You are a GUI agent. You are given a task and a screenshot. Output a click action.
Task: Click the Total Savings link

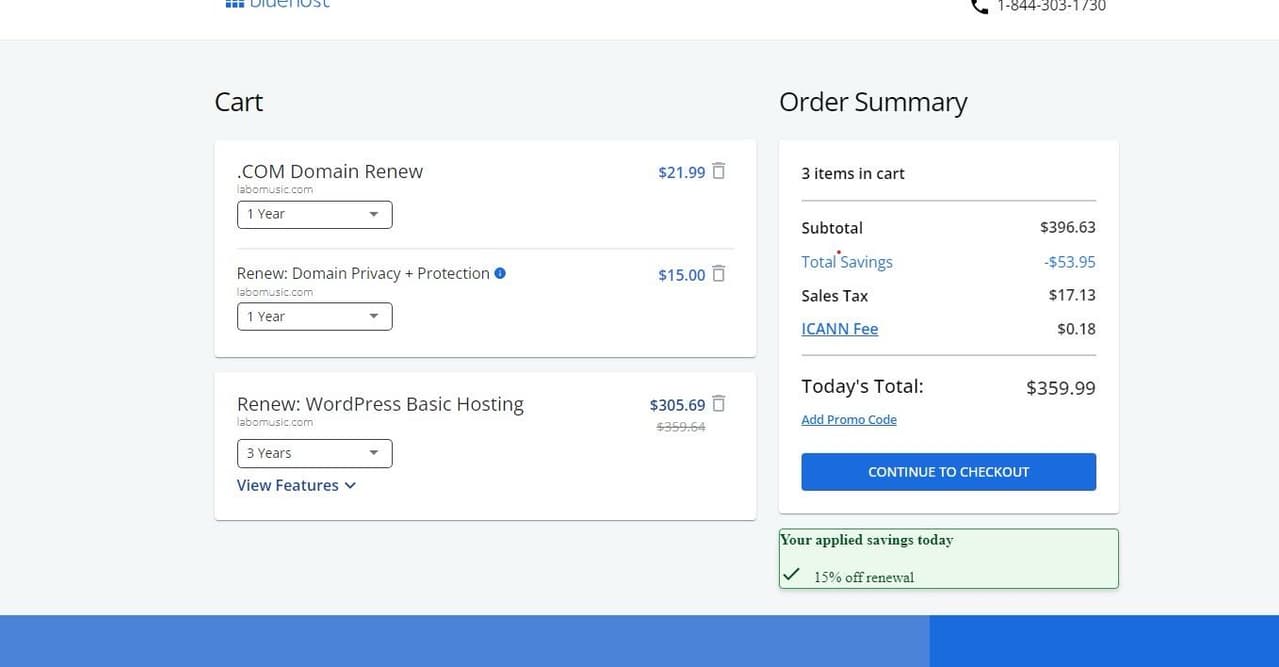(x=846, y=261)
